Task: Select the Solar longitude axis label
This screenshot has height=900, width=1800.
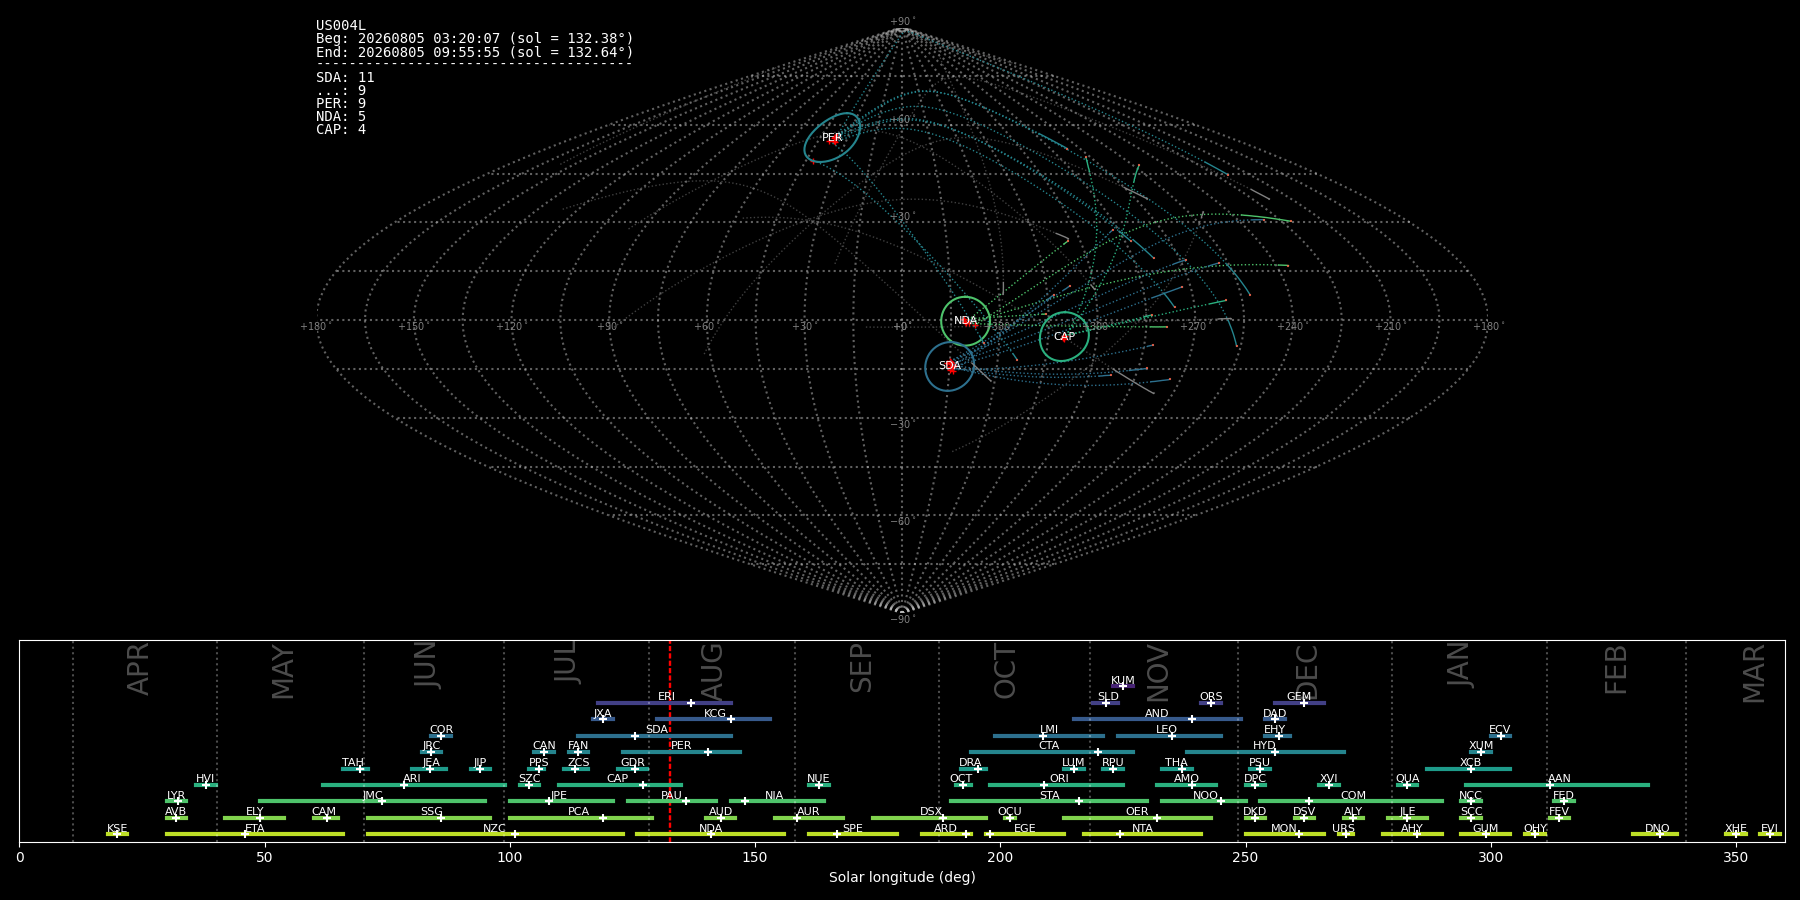Action: pyautogui.click(x=902, y=877)
